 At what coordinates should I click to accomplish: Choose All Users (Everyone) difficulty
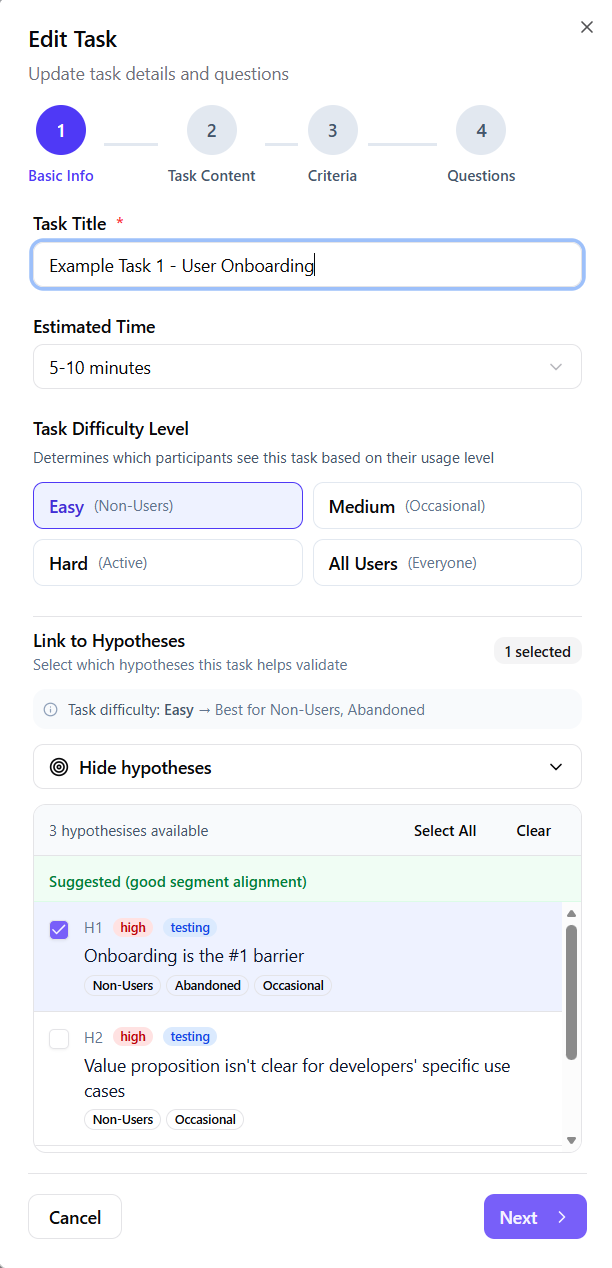pos(447,563)
